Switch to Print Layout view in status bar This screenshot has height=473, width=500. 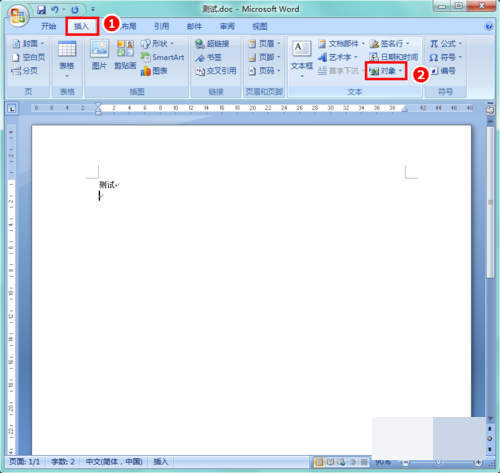319,462
